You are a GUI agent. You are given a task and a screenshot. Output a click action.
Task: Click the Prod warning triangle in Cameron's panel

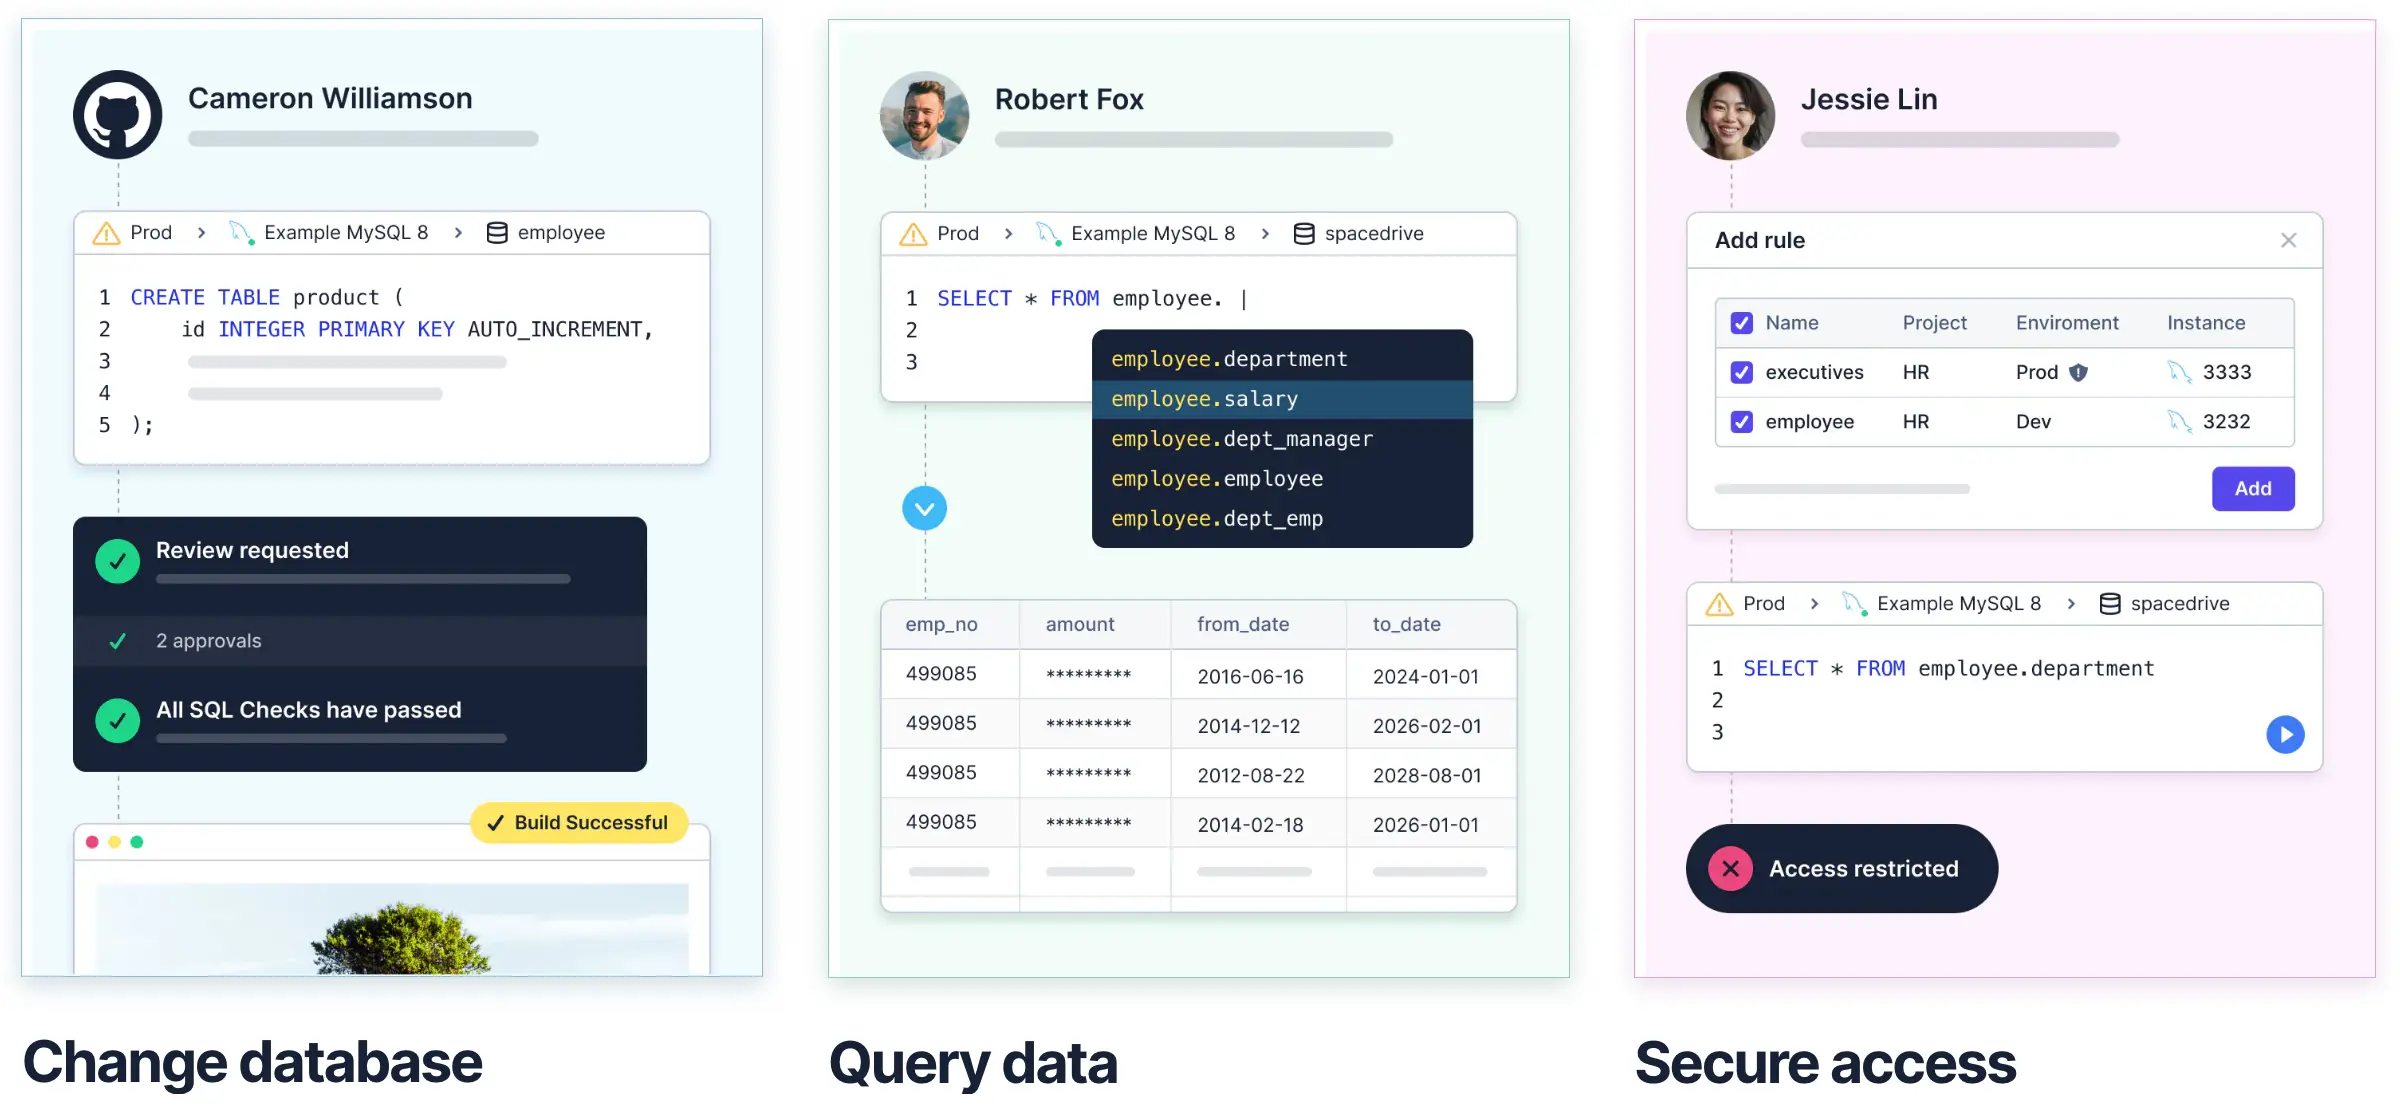[x=106, y=233]
